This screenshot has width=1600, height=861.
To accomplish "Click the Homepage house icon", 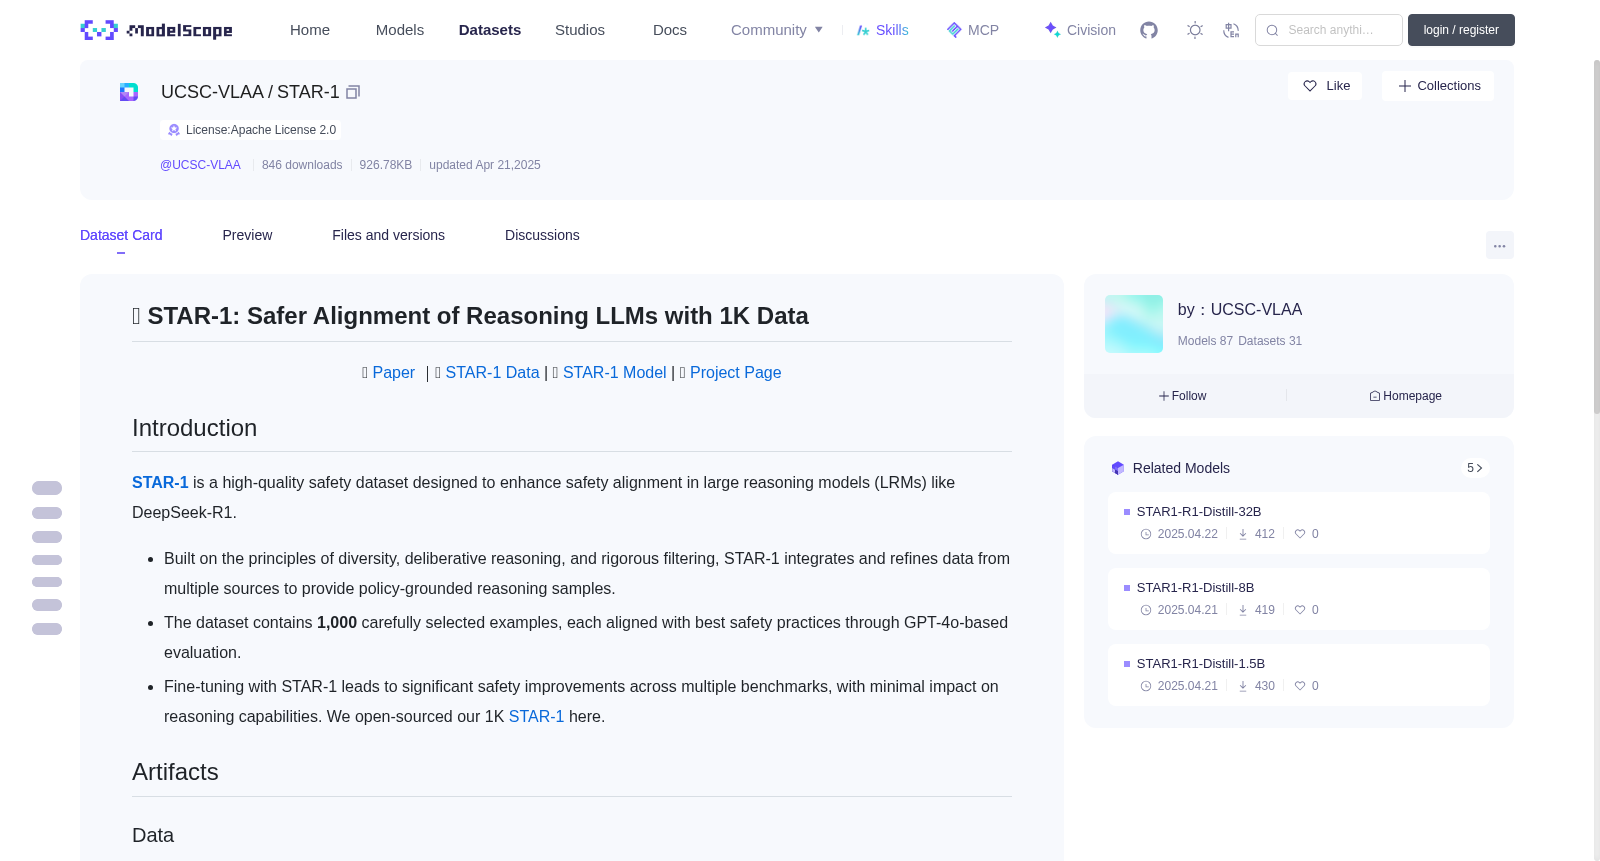I will point(1375,396).
